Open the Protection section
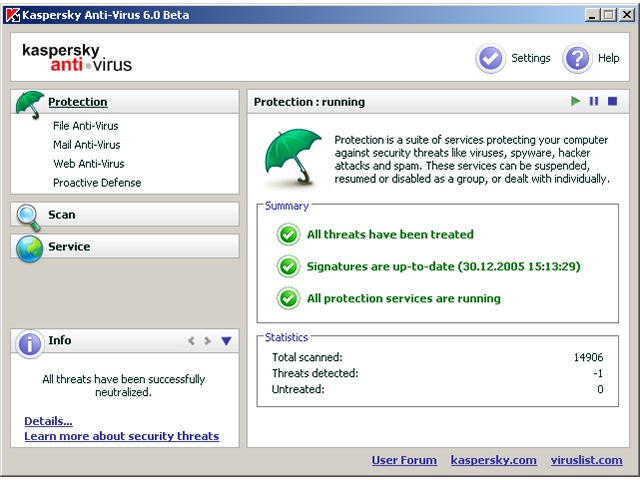Image resolution: width=640 pixels, height=480 pixels. coord(78,102)
